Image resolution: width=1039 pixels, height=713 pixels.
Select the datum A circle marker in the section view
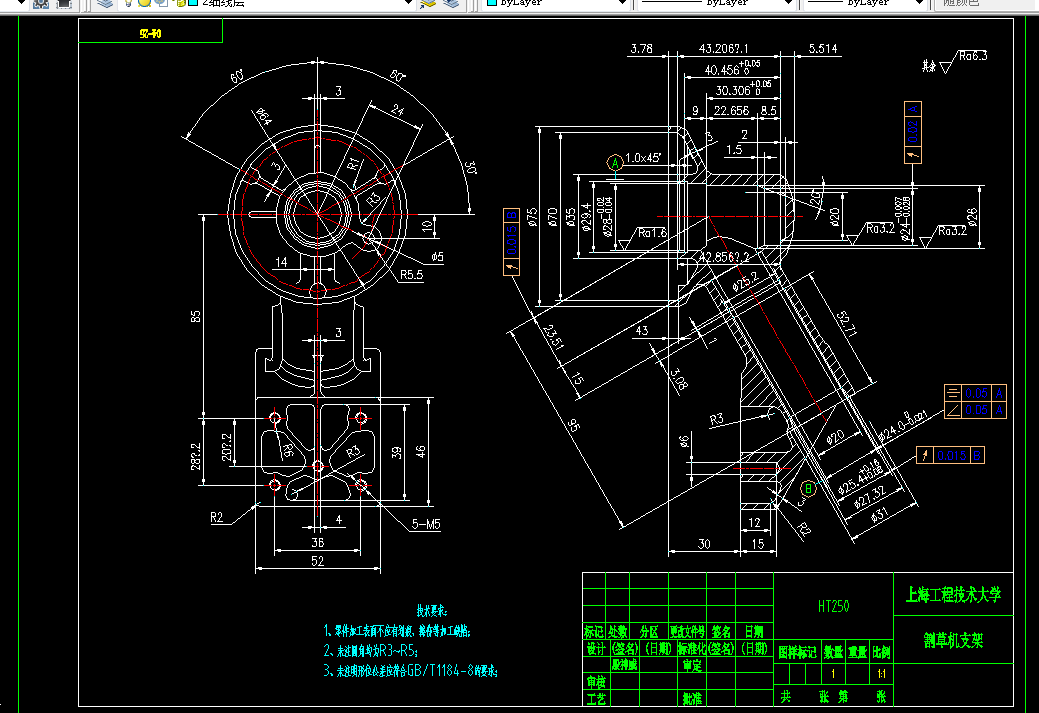(615, 162)
